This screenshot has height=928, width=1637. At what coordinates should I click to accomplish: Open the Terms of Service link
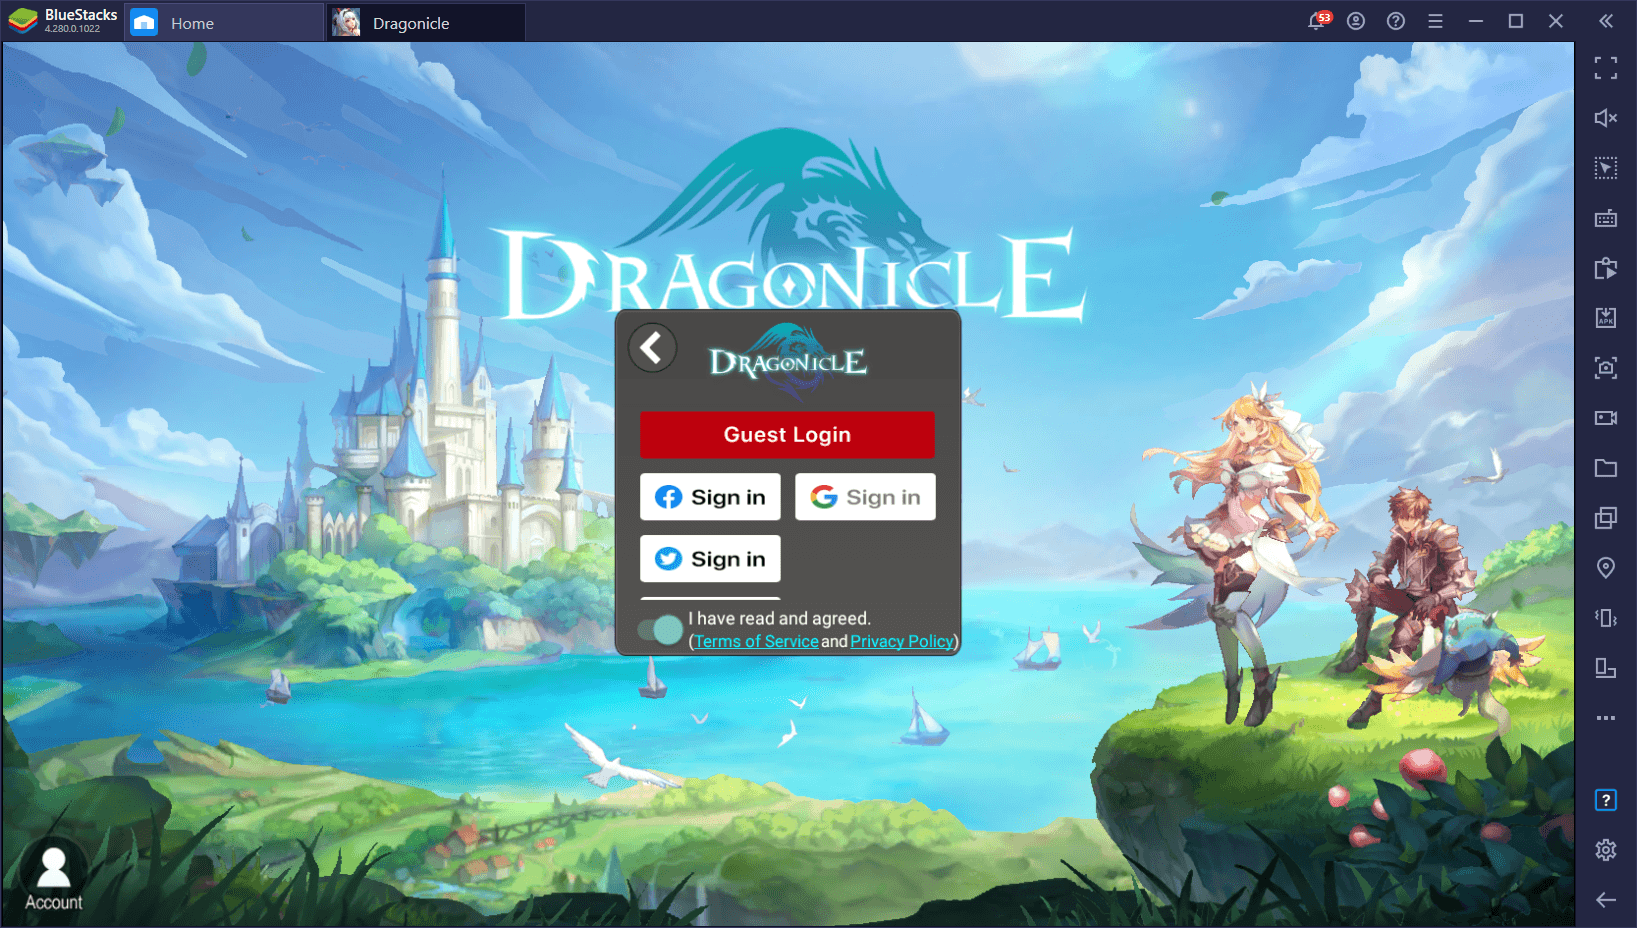[x=756, y=642]
